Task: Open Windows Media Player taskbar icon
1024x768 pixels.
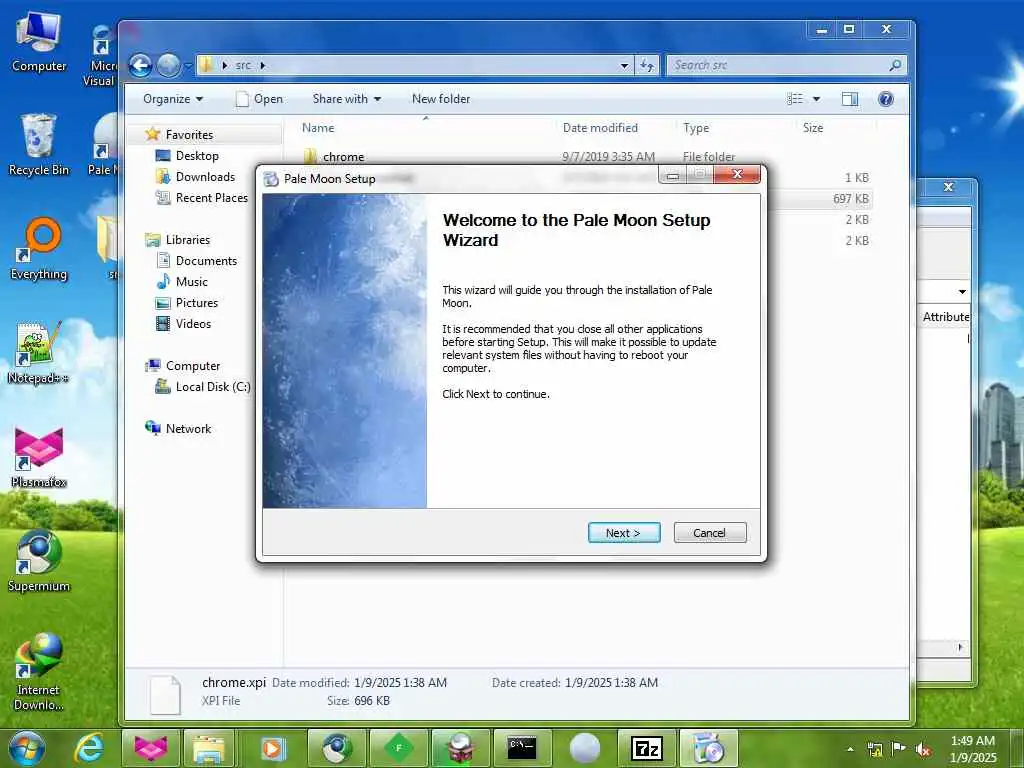Action: [271, 748]
